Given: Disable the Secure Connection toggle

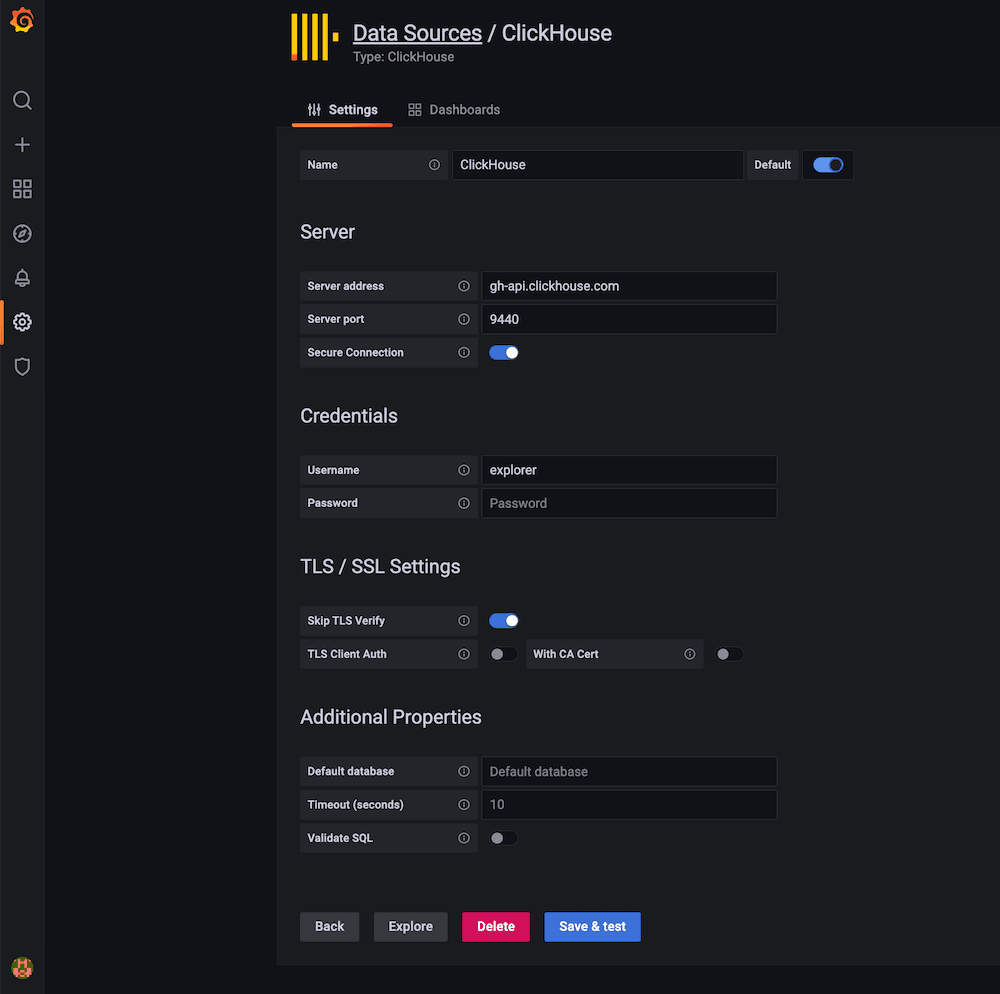Looking at the screenshot, I should (504, 353).
